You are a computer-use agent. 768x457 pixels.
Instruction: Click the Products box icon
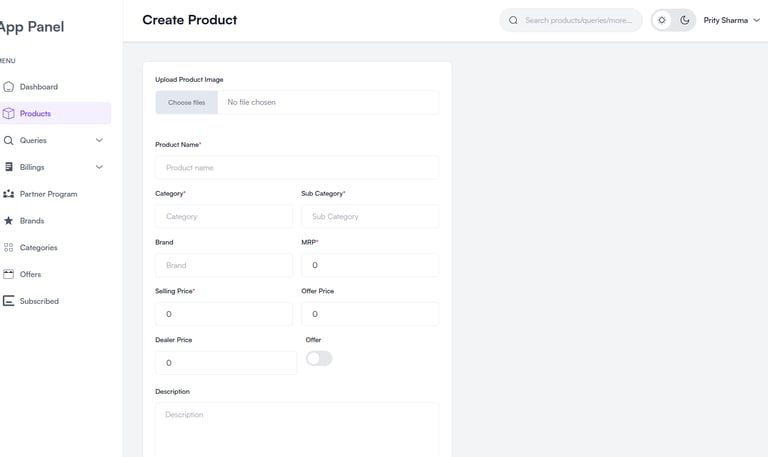point(9,114)
